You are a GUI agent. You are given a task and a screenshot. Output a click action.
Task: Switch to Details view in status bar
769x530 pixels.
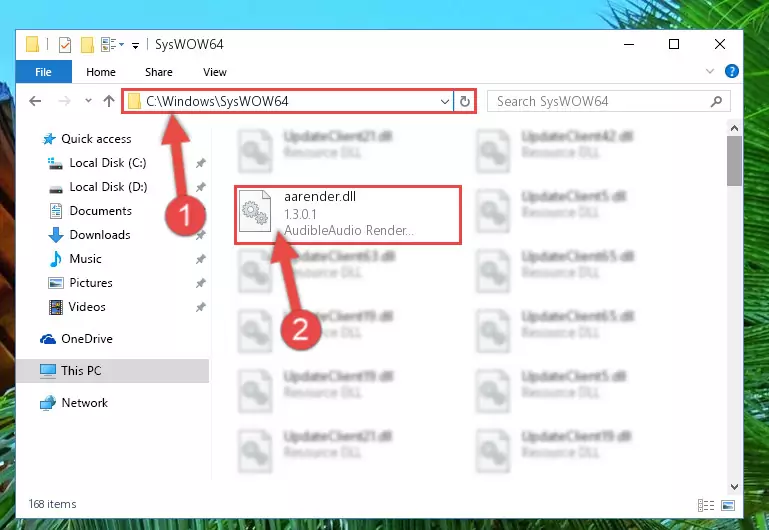coord(706,505)
